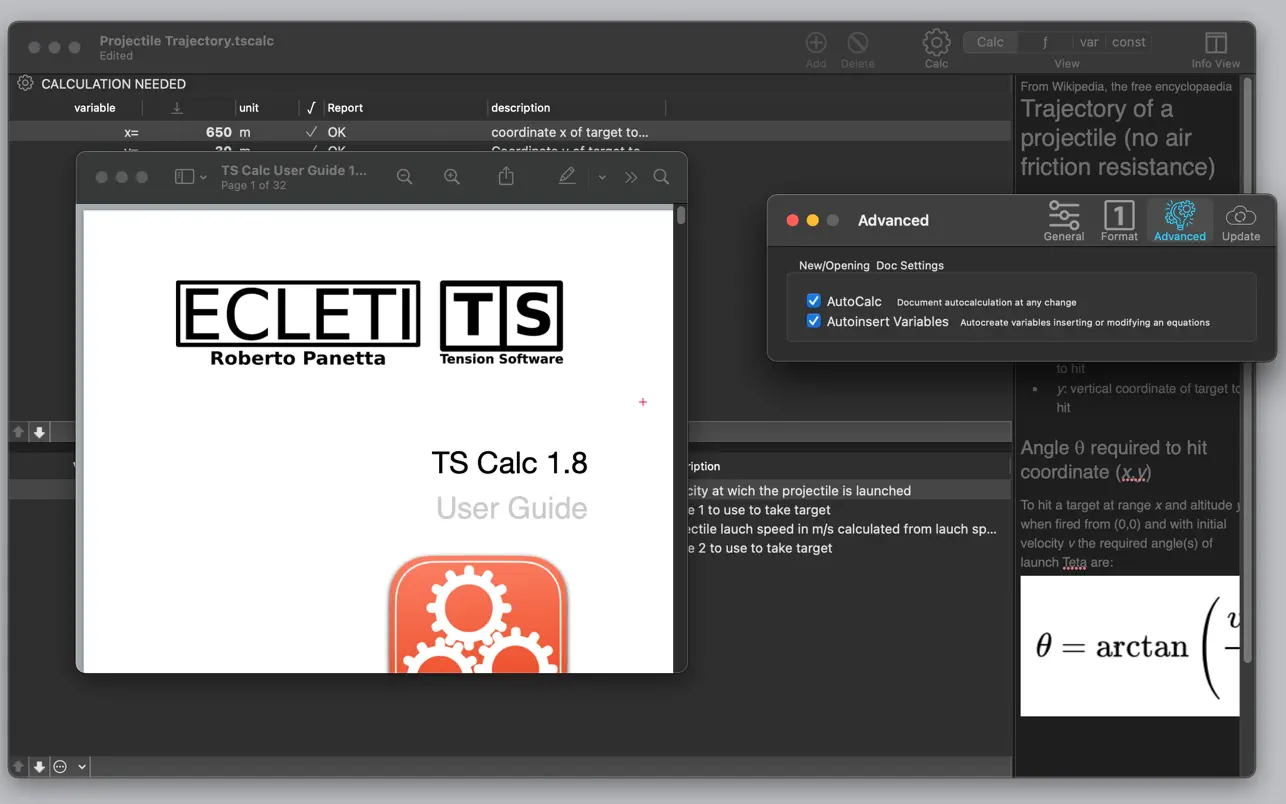
Task: Click the arctan formula image in Info View
Action: point(1130,645)
